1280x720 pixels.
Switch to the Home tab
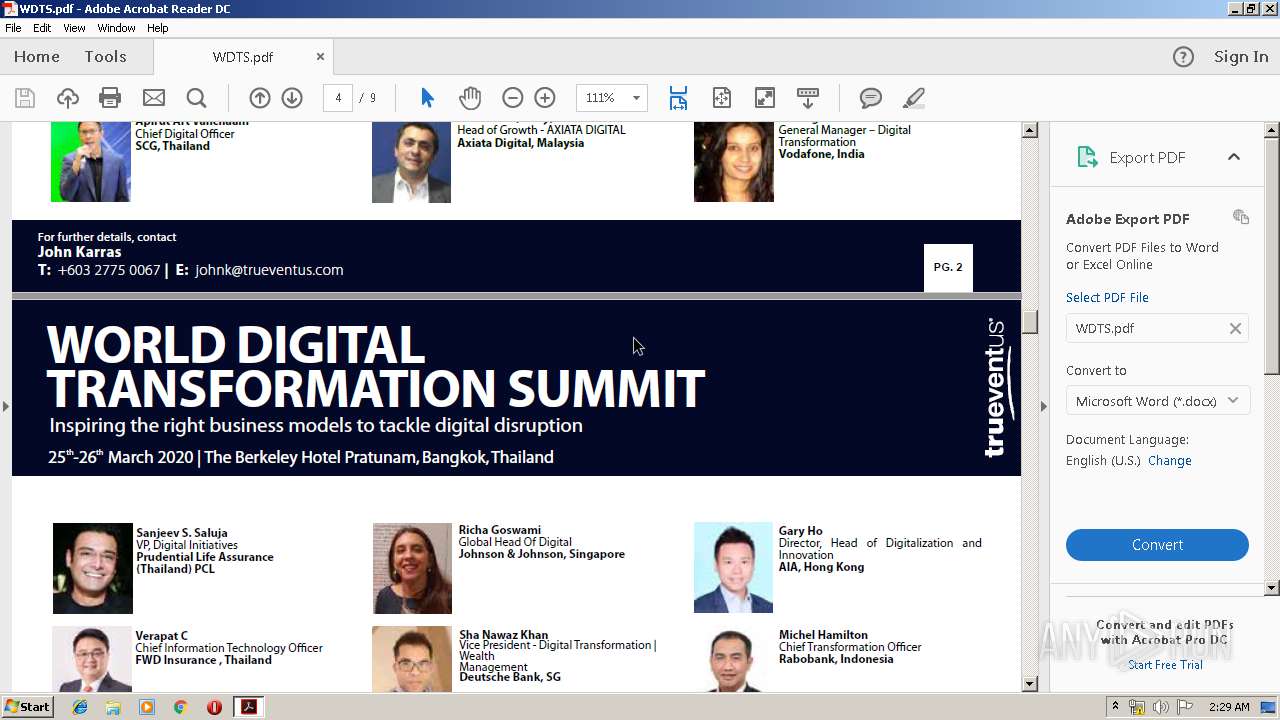(x=37, y=57)
